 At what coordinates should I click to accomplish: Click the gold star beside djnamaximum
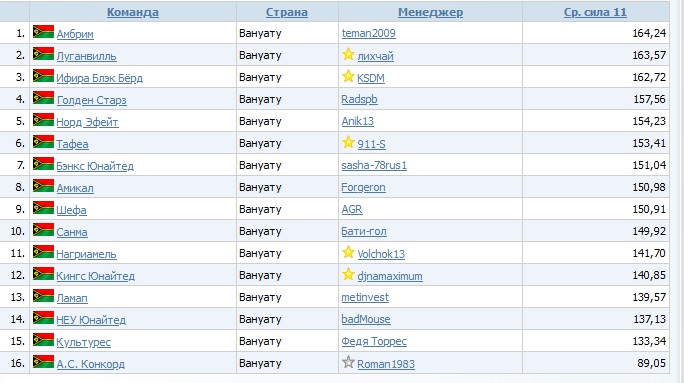click(x=348, y=274)
